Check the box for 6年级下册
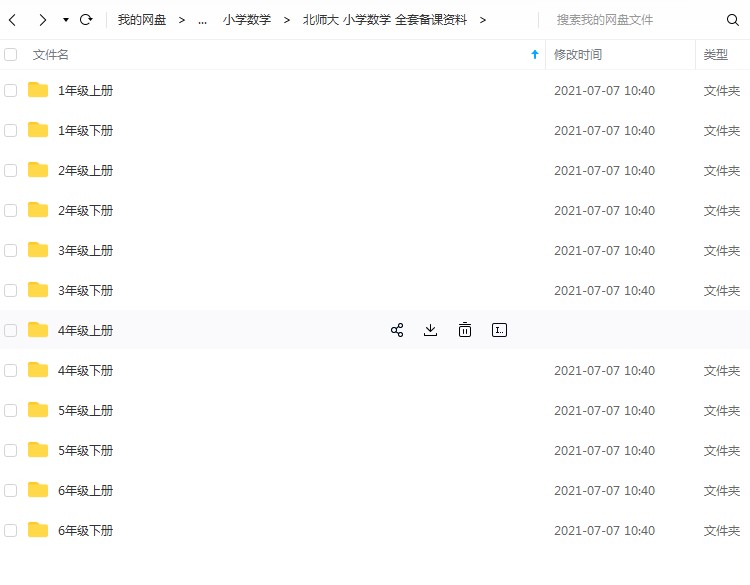The width and height of the screenshot is (750, 585). click(x=11, y=530)
